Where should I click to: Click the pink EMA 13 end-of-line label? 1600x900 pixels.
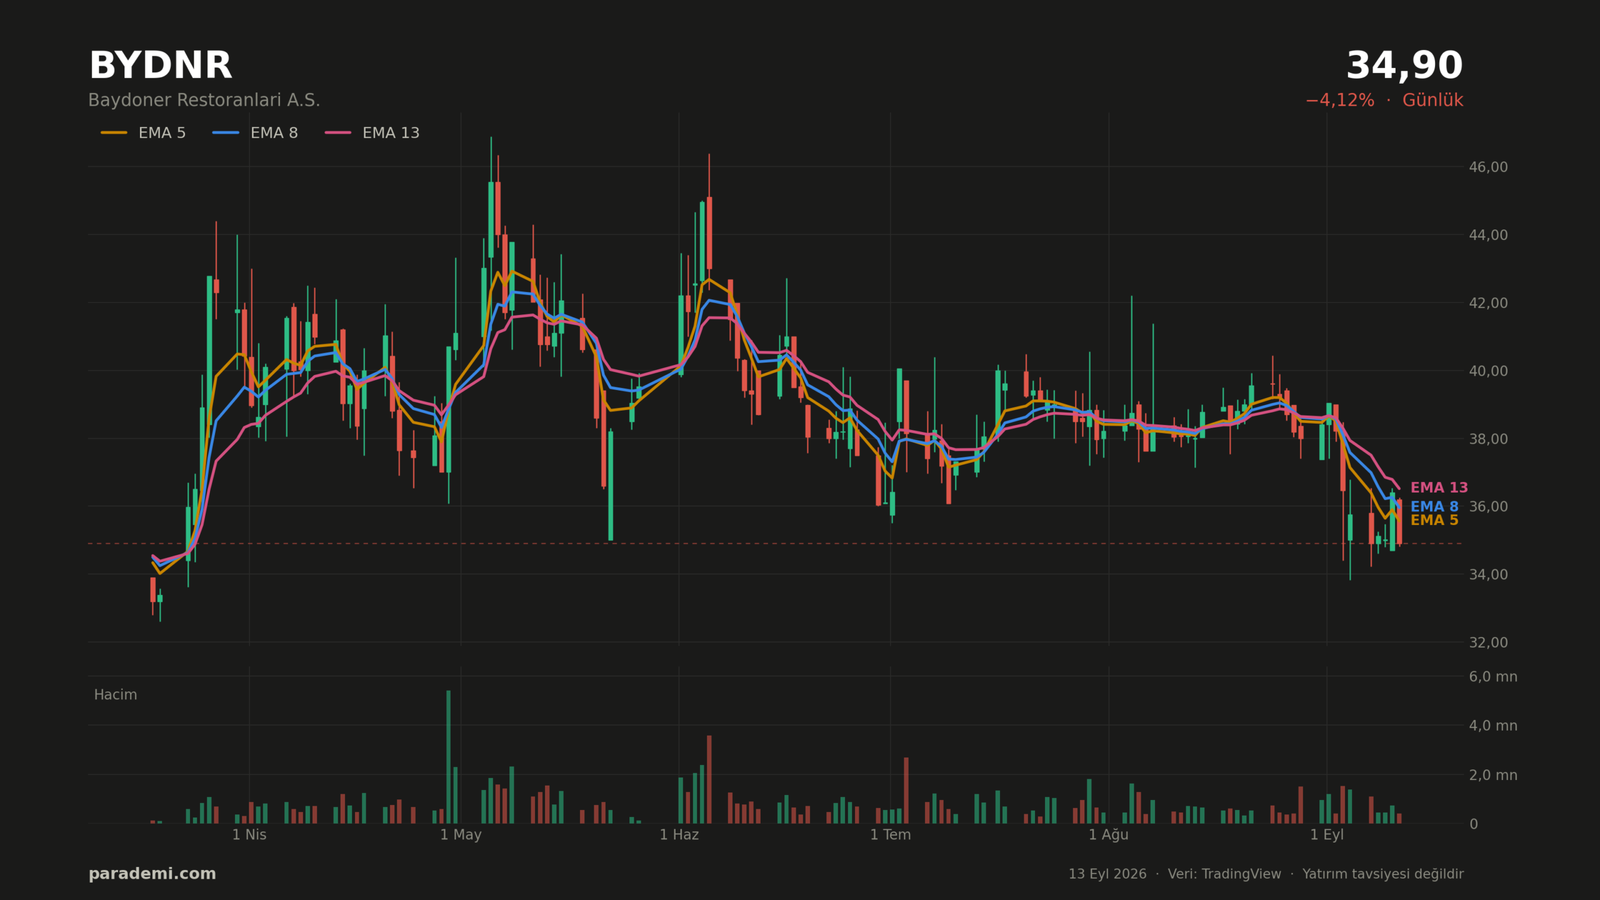pos(1439,488)
